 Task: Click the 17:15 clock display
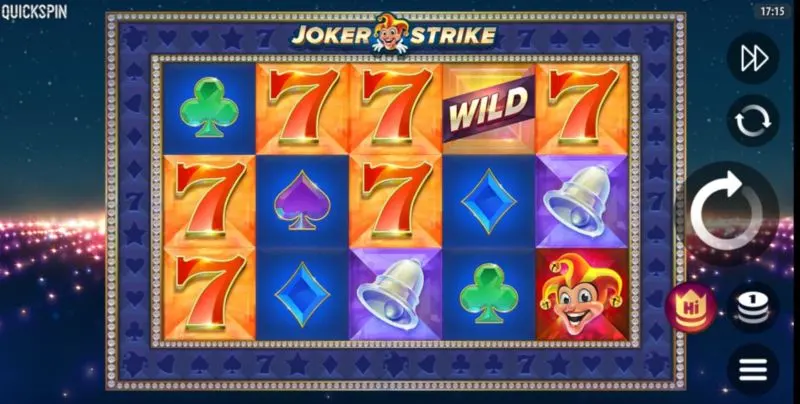(x=772, y=11)
